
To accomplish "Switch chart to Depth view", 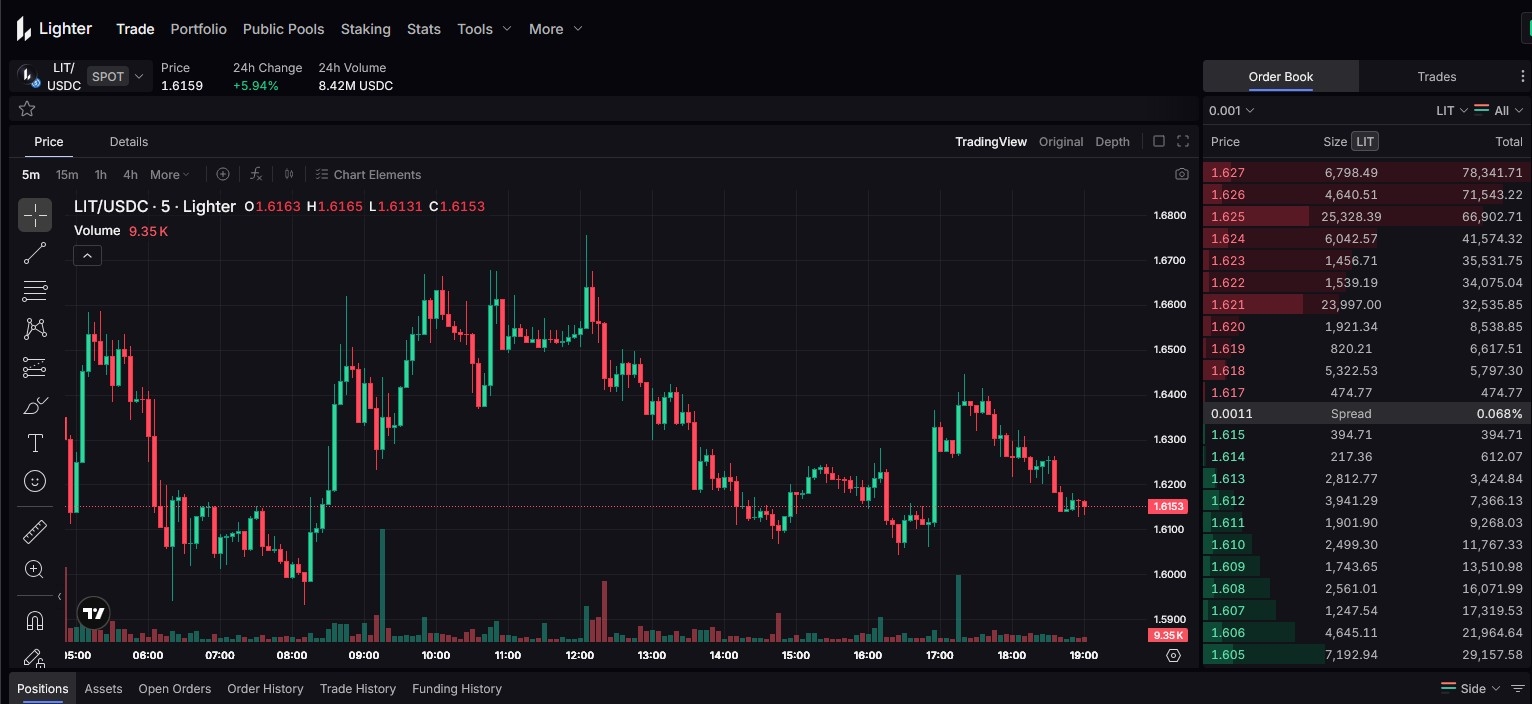I will pos(1112,141).
